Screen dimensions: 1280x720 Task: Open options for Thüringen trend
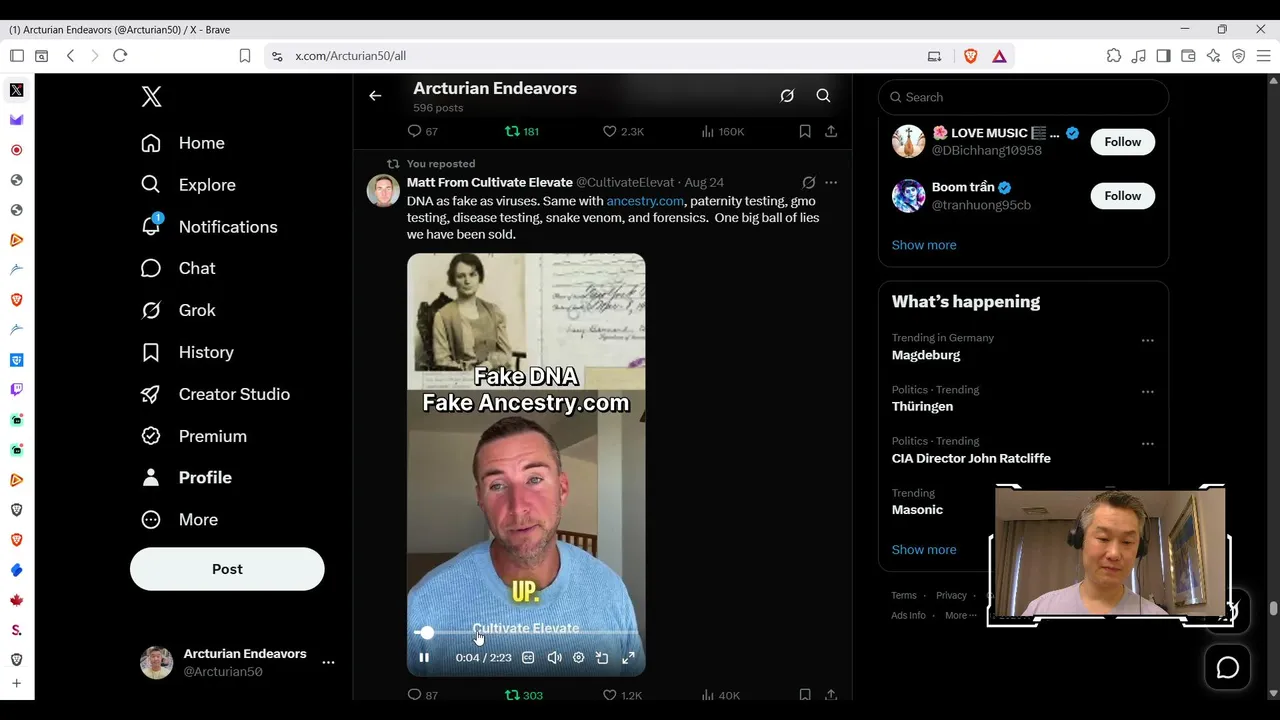click(1147, 392)
